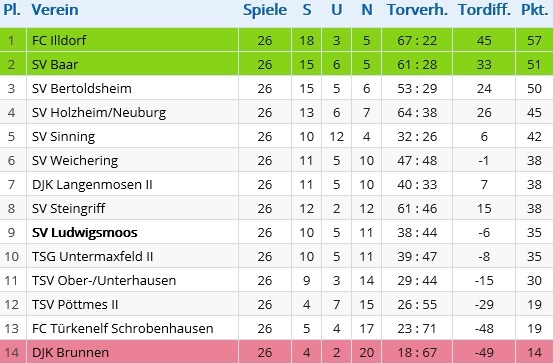Select the DJK Brunnen relegation row
This screenshot has width=553, height=363.
(x=276, y=352)
